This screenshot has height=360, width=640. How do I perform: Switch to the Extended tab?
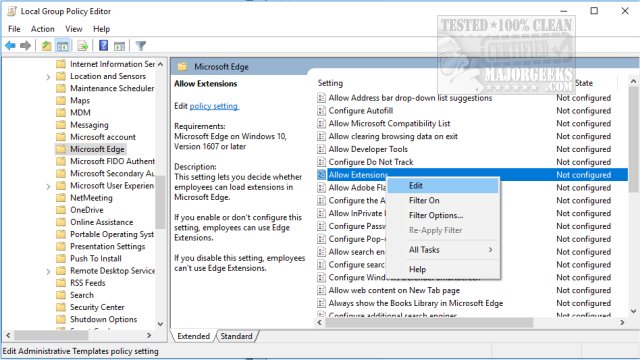(193, 336)
